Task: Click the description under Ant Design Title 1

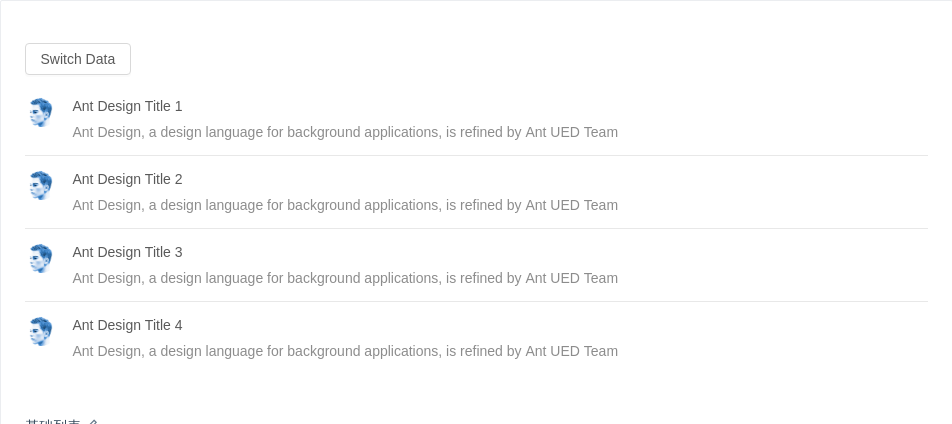Action: point(345,132)
